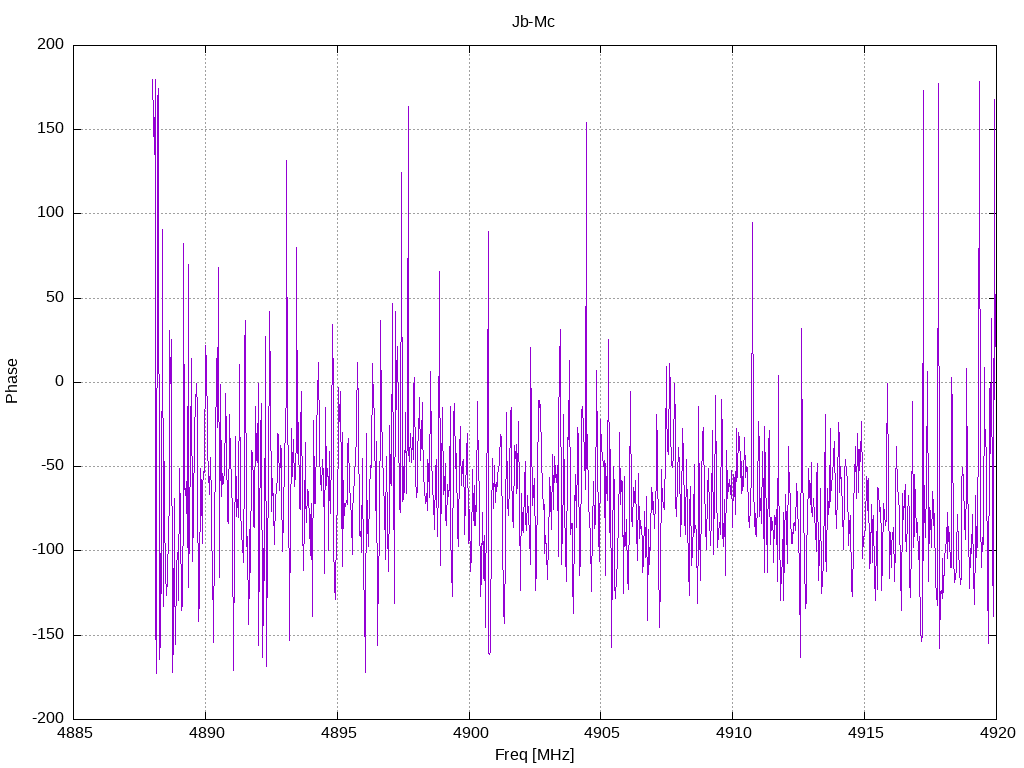Click the x-axis tick label '4910'
The height and width of the screenshot is (768, 1024).
pyautogui.click(x=733, y=733)
